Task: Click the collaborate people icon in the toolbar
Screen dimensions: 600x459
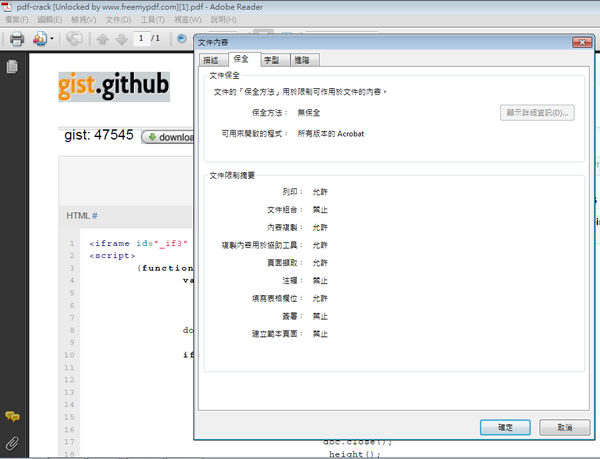Action: (x=40, y=39)
